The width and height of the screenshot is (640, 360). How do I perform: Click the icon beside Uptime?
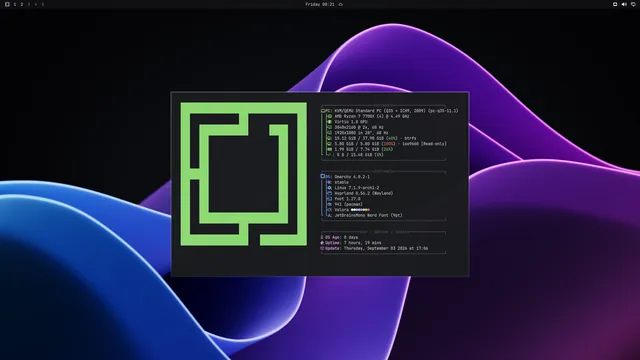[322, 243]
